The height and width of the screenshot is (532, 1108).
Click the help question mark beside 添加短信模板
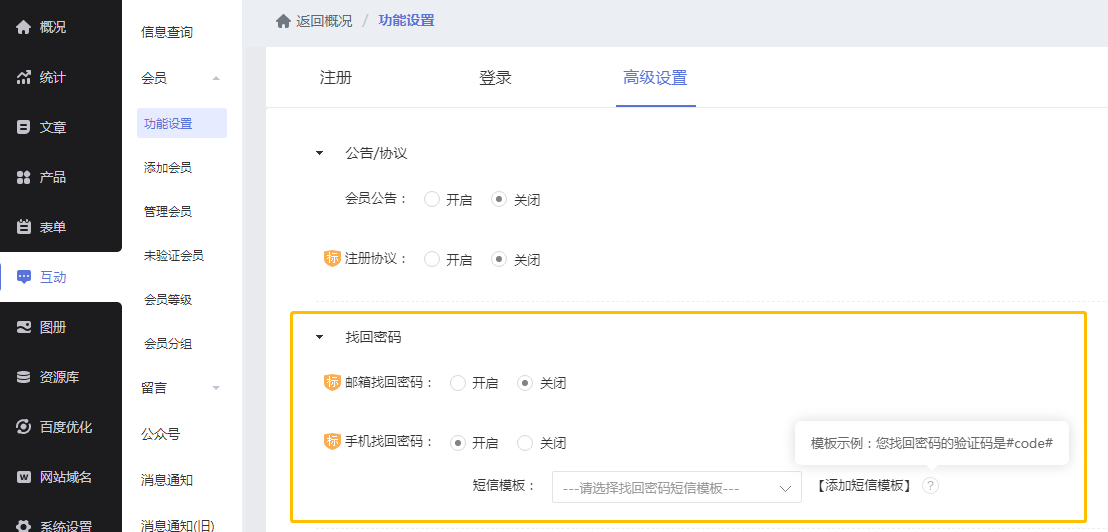[x=930, y=486]
